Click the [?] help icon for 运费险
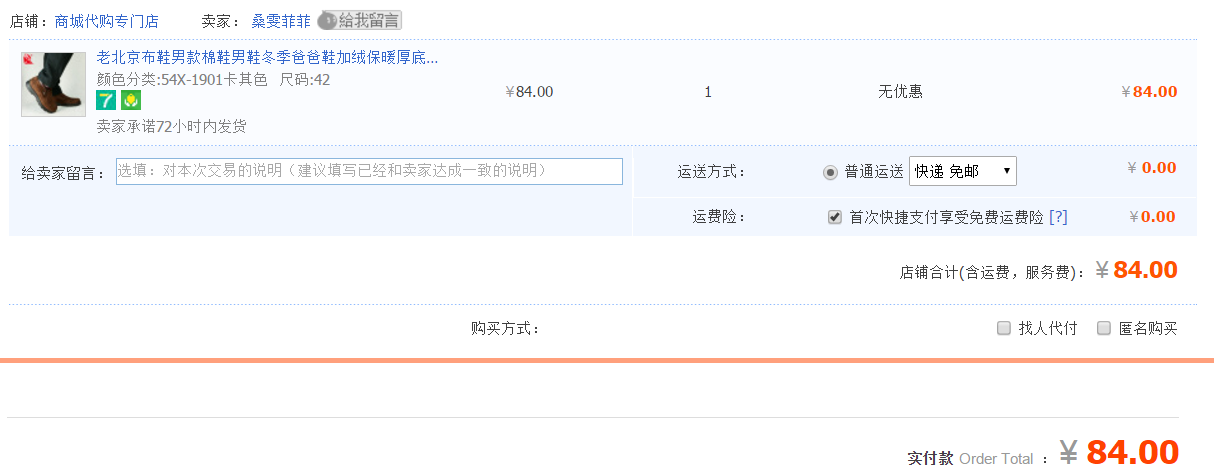The height and width of the screenshot is (466, 1214). [x=1058, y=217]
